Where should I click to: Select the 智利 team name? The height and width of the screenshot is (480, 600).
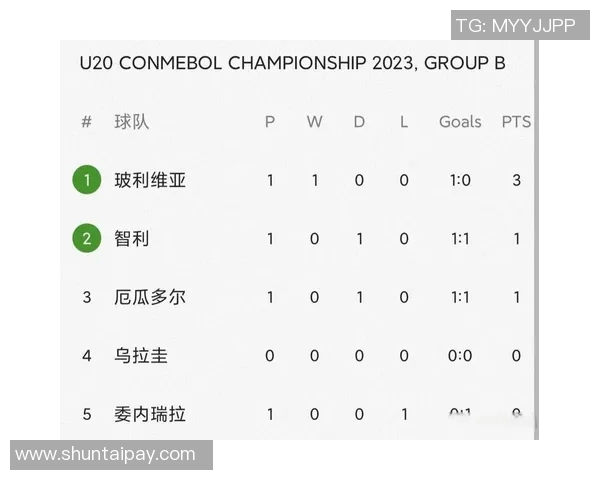[x=132, y=239]
